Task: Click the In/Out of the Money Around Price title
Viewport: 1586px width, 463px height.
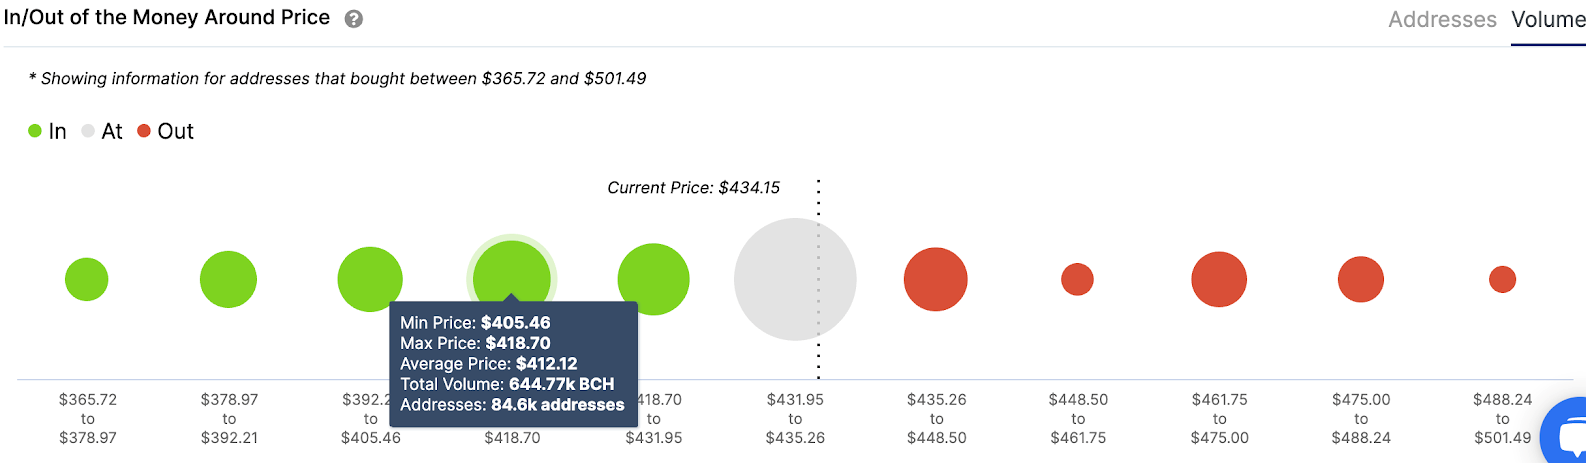Action: [x=167, y=18]
